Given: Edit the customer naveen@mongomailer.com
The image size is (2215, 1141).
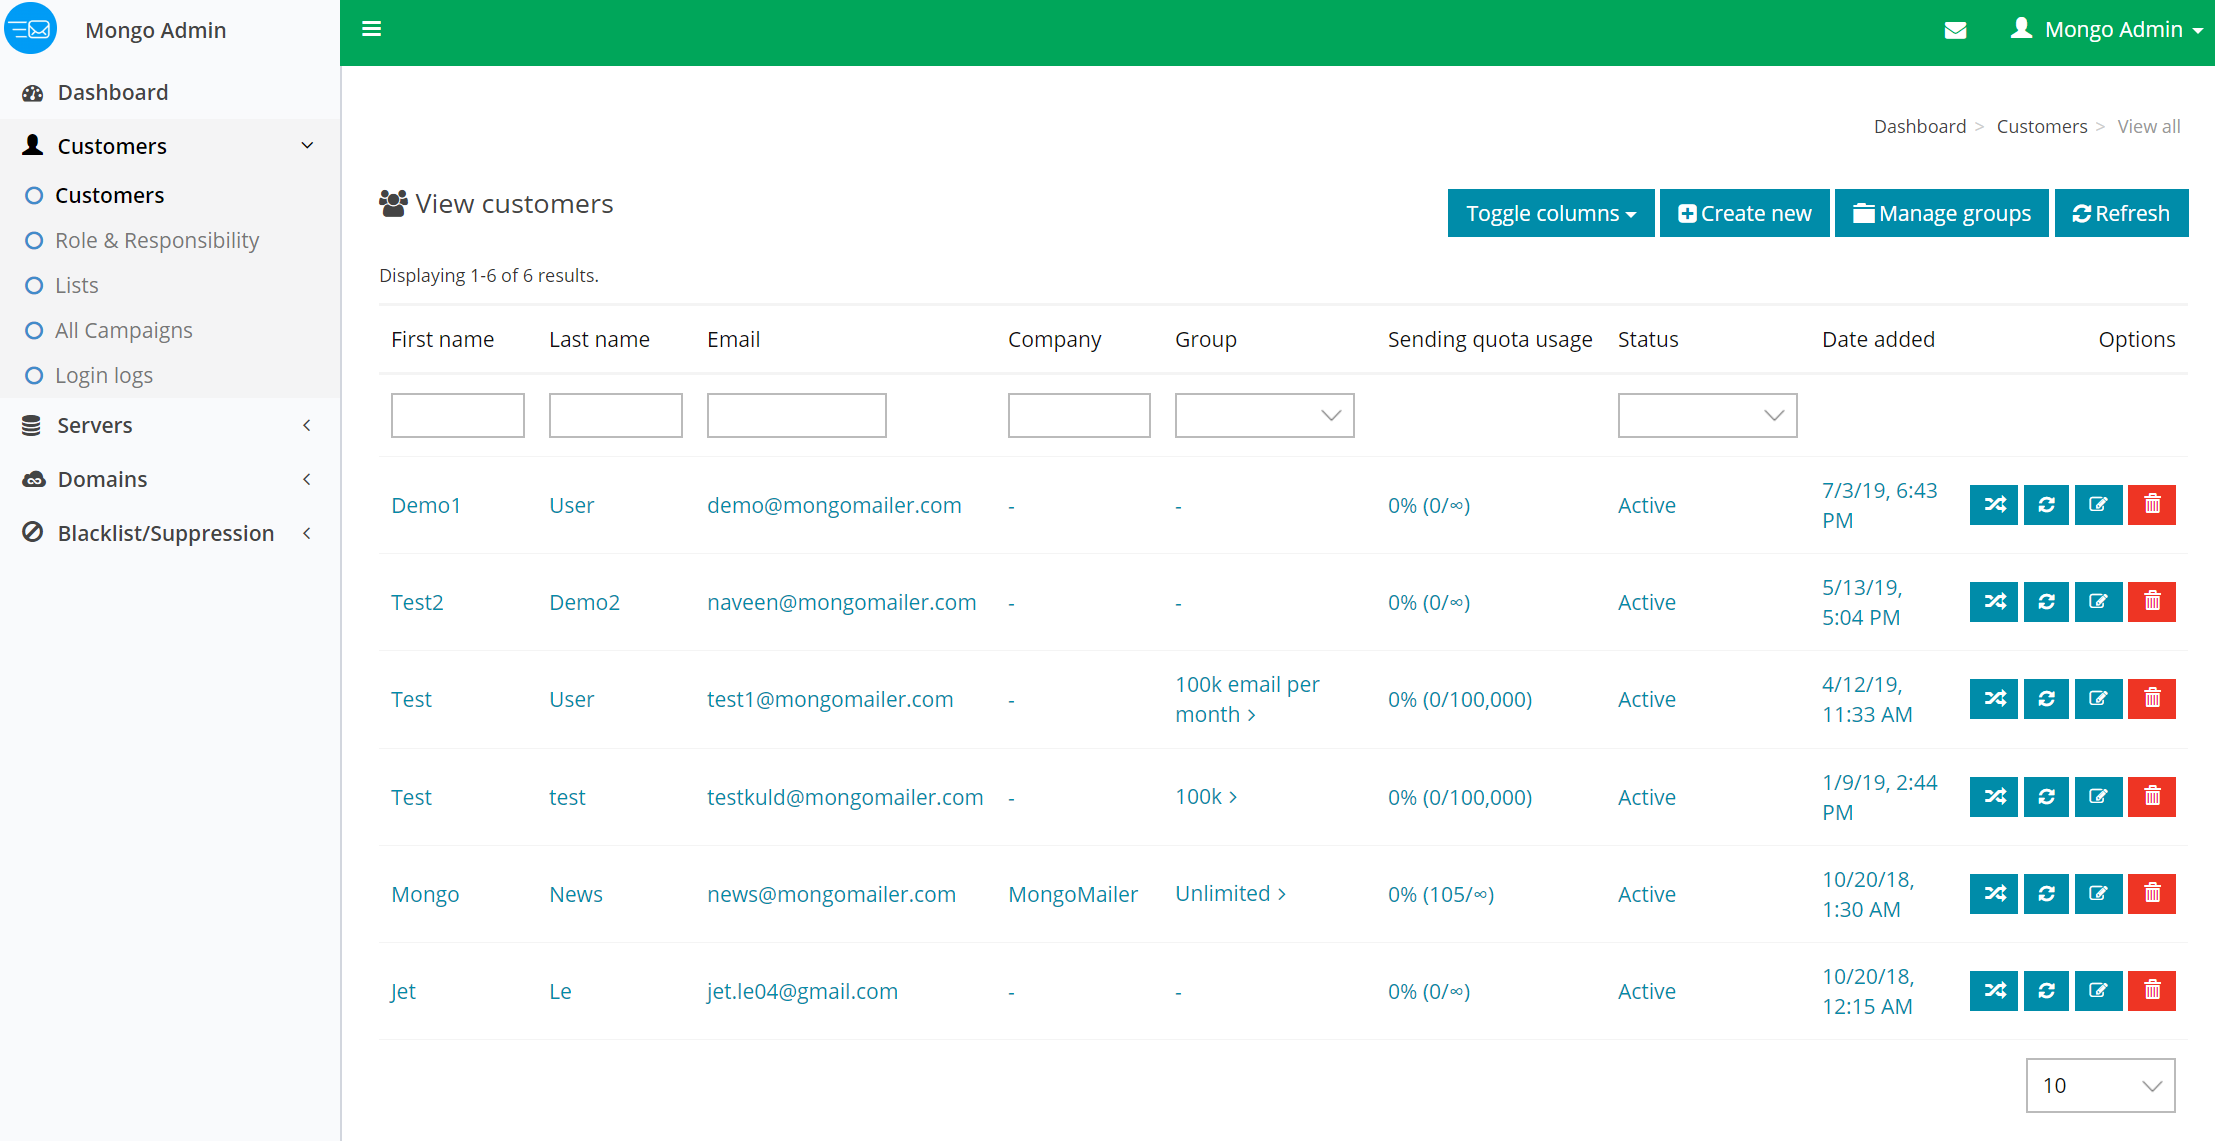Looking at the screenshot, I should click(x=2099, y=602).
